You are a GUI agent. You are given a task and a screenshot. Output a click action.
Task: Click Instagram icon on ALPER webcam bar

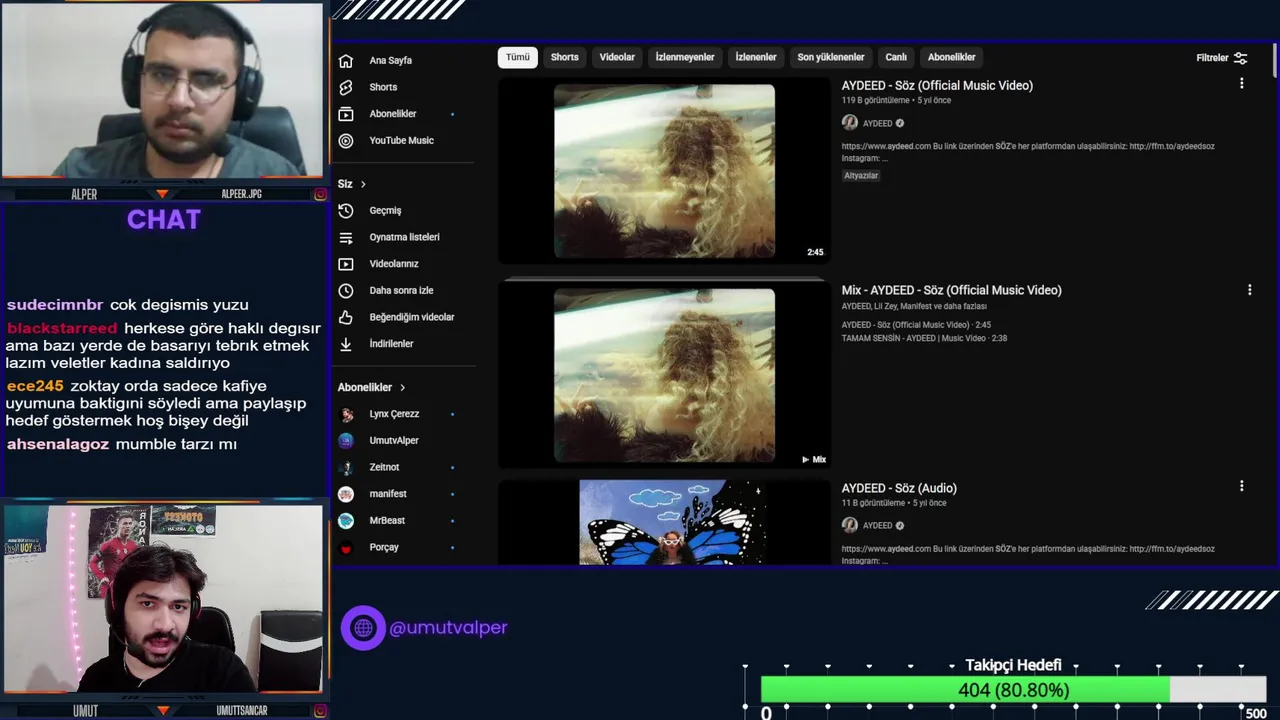(320, 194)
